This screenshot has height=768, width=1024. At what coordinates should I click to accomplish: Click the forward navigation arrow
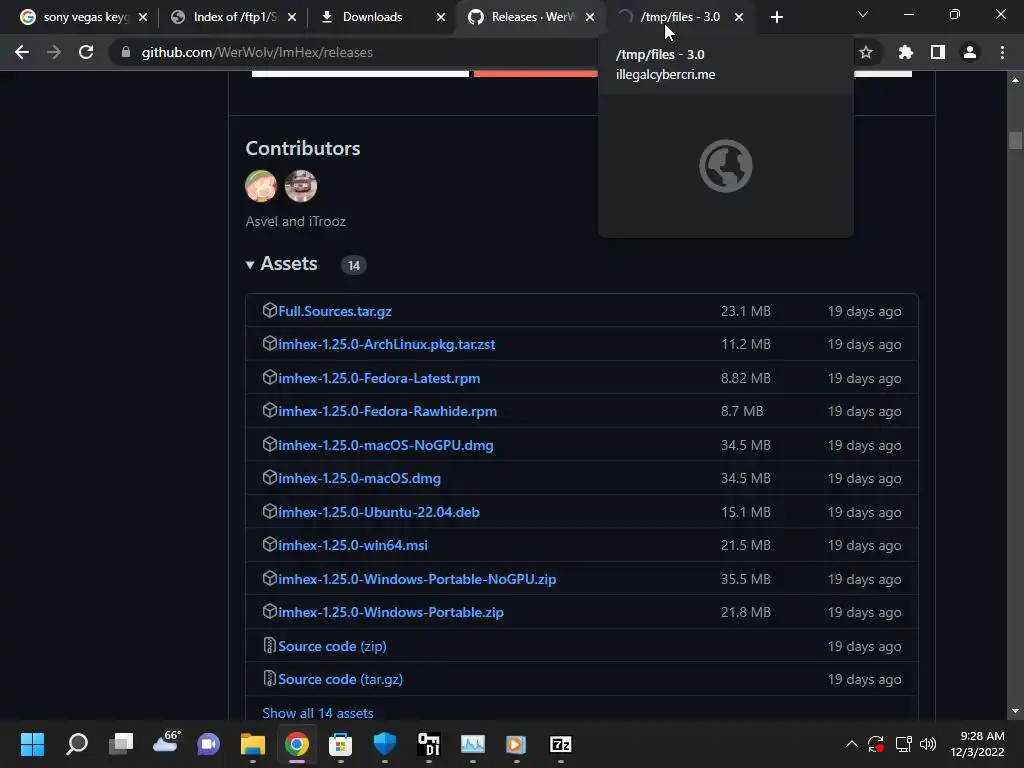[x=54, y=52]
